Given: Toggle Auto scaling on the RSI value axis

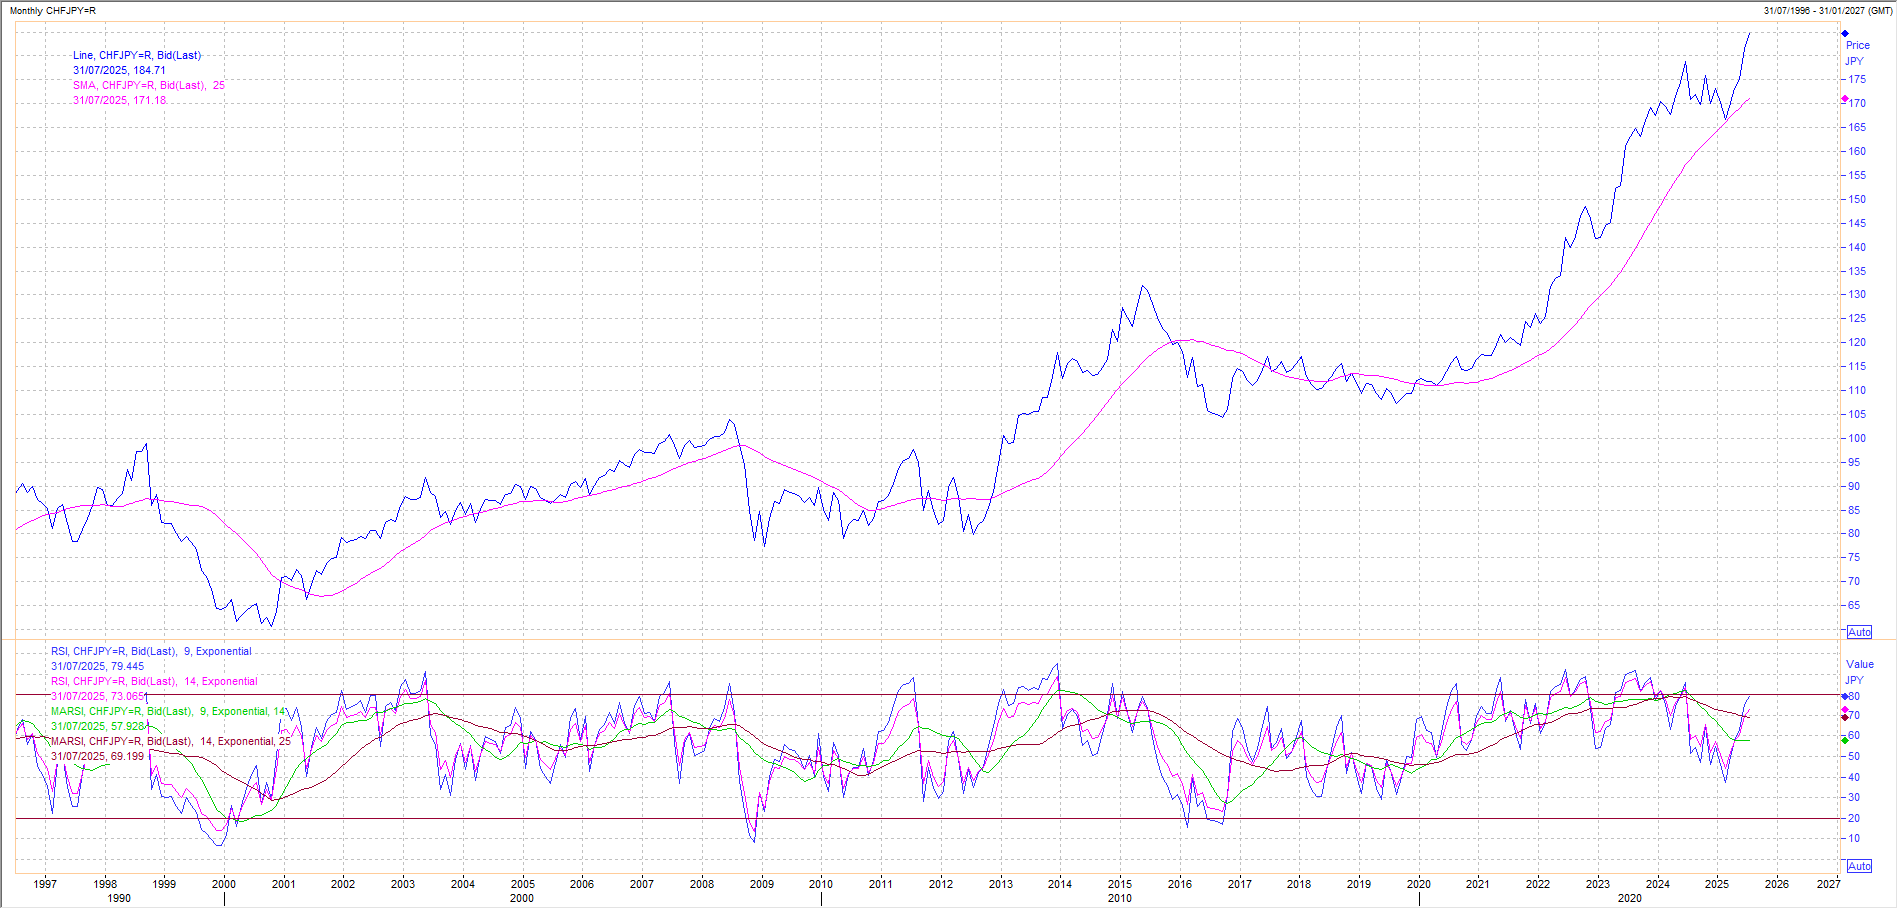Looking at the screenshot, I should tap(1859, 866).
